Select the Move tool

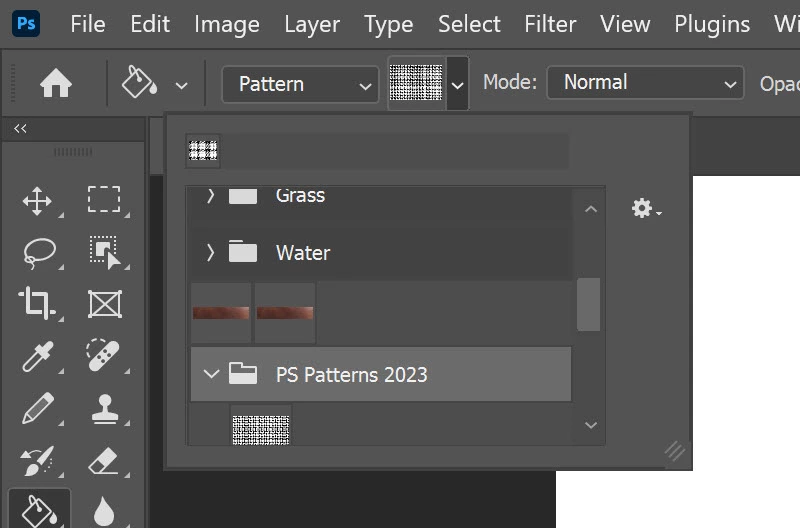(x=37, y=200)
